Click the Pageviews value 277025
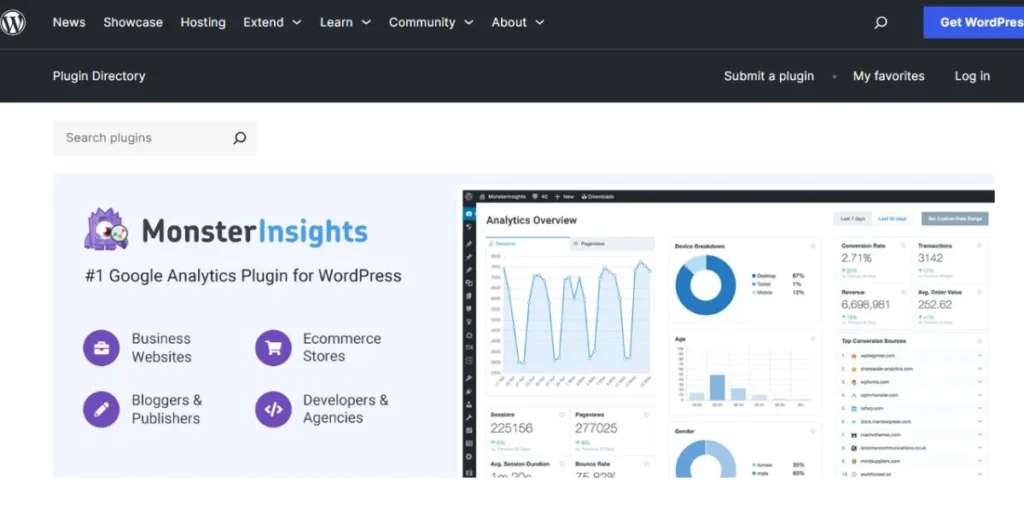 click(596, 428)
